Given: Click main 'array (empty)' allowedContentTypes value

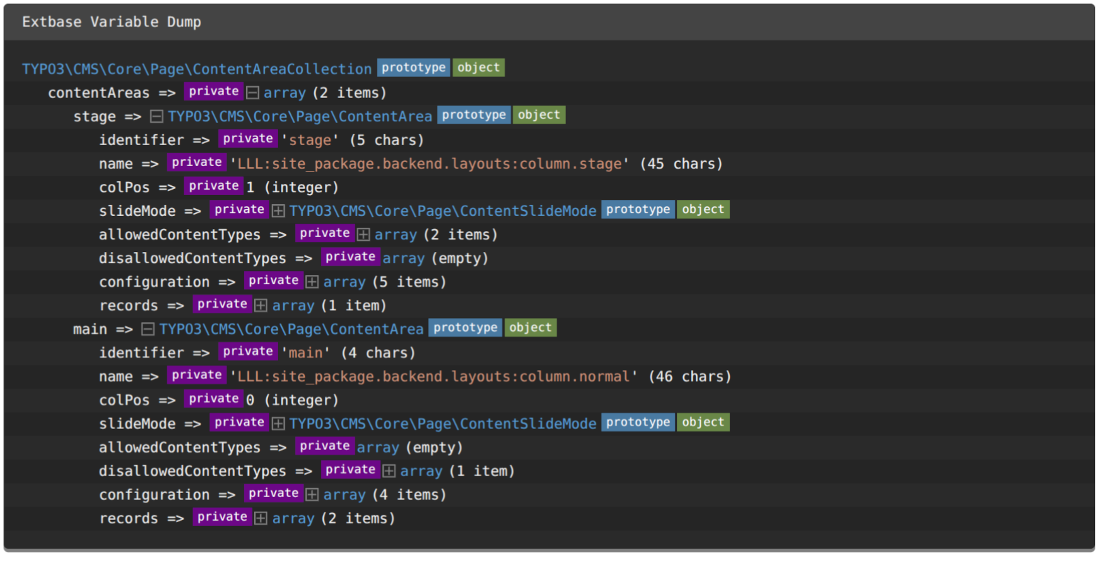Looking at the screenshot, I should 410,447.
